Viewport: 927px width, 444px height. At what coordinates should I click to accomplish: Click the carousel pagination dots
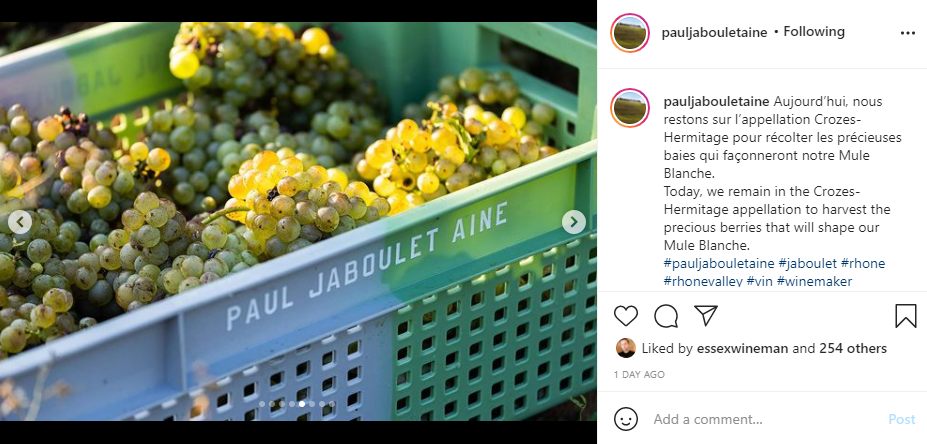(298, 405)
